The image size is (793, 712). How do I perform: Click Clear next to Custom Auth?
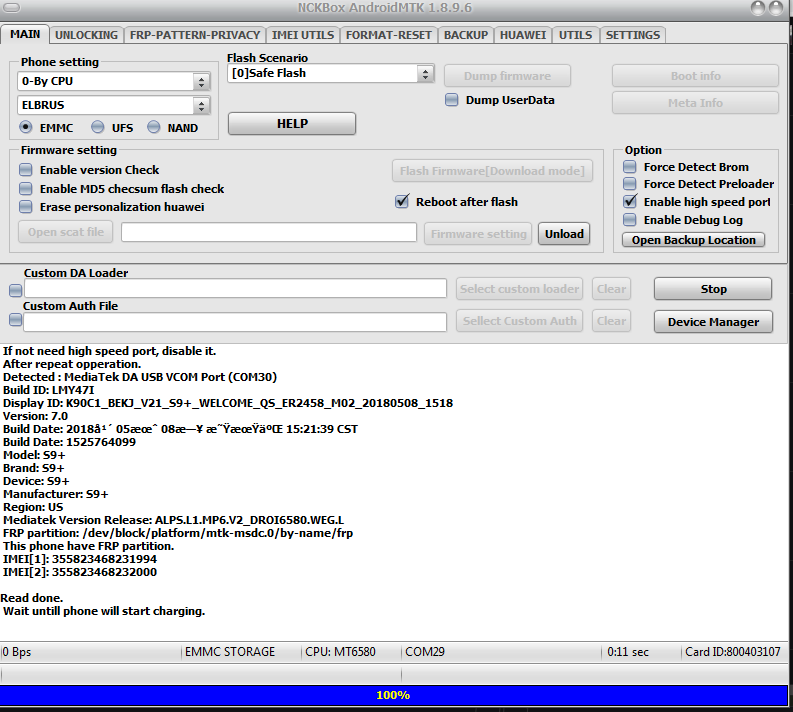[x=611, y=321]
